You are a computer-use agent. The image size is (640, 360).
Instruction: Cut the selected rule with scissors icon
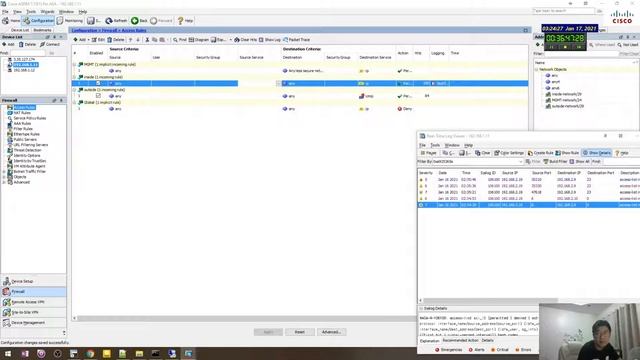click(147, 40)
